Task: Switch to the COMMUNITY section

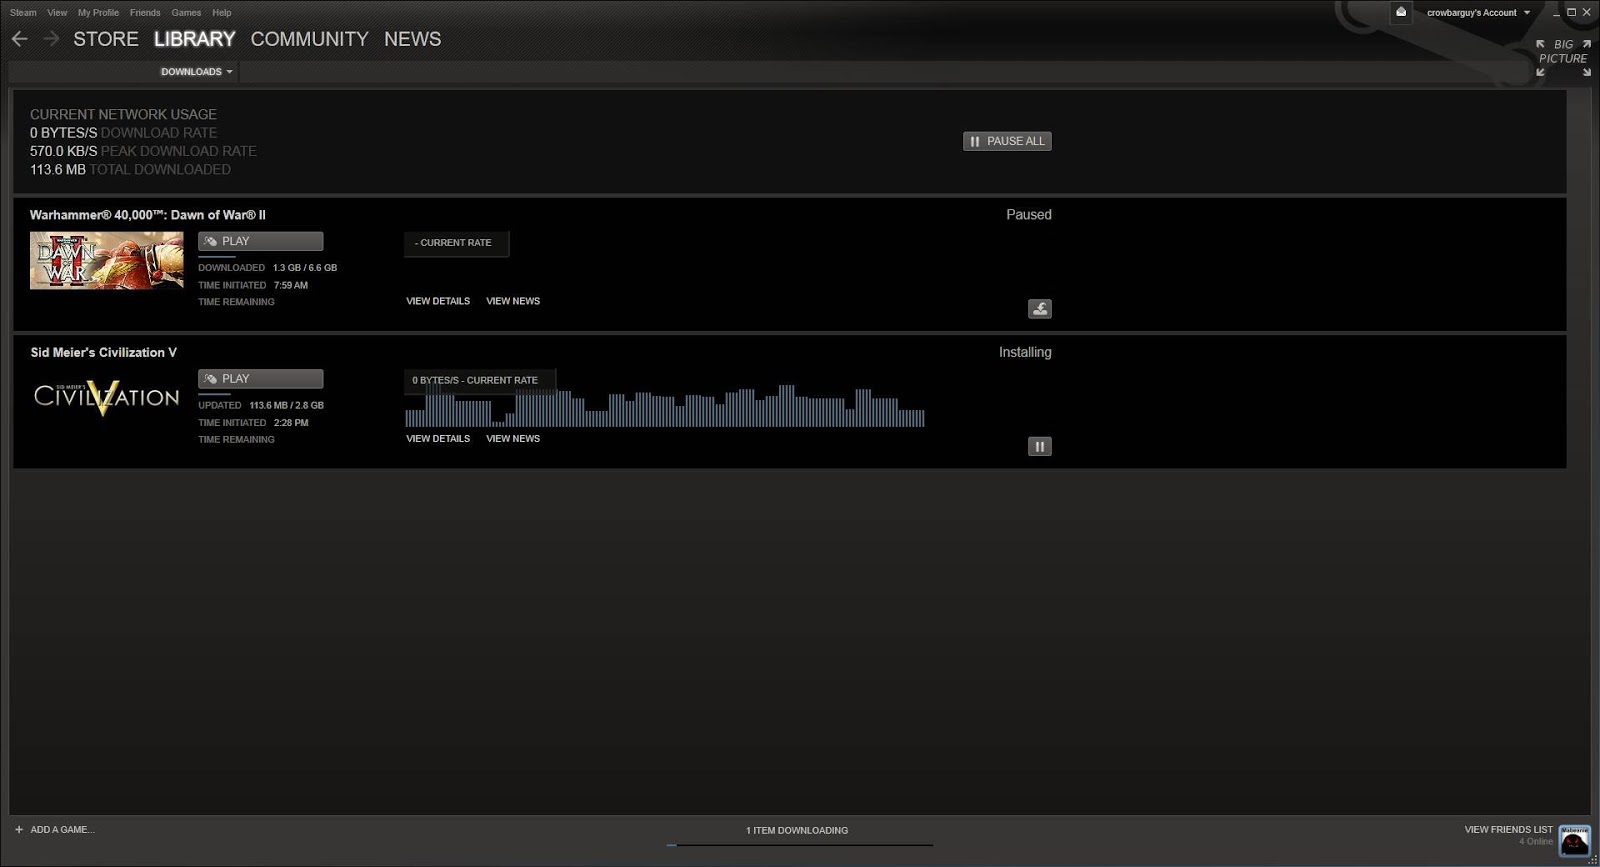Action: click(x=309, y=39)
